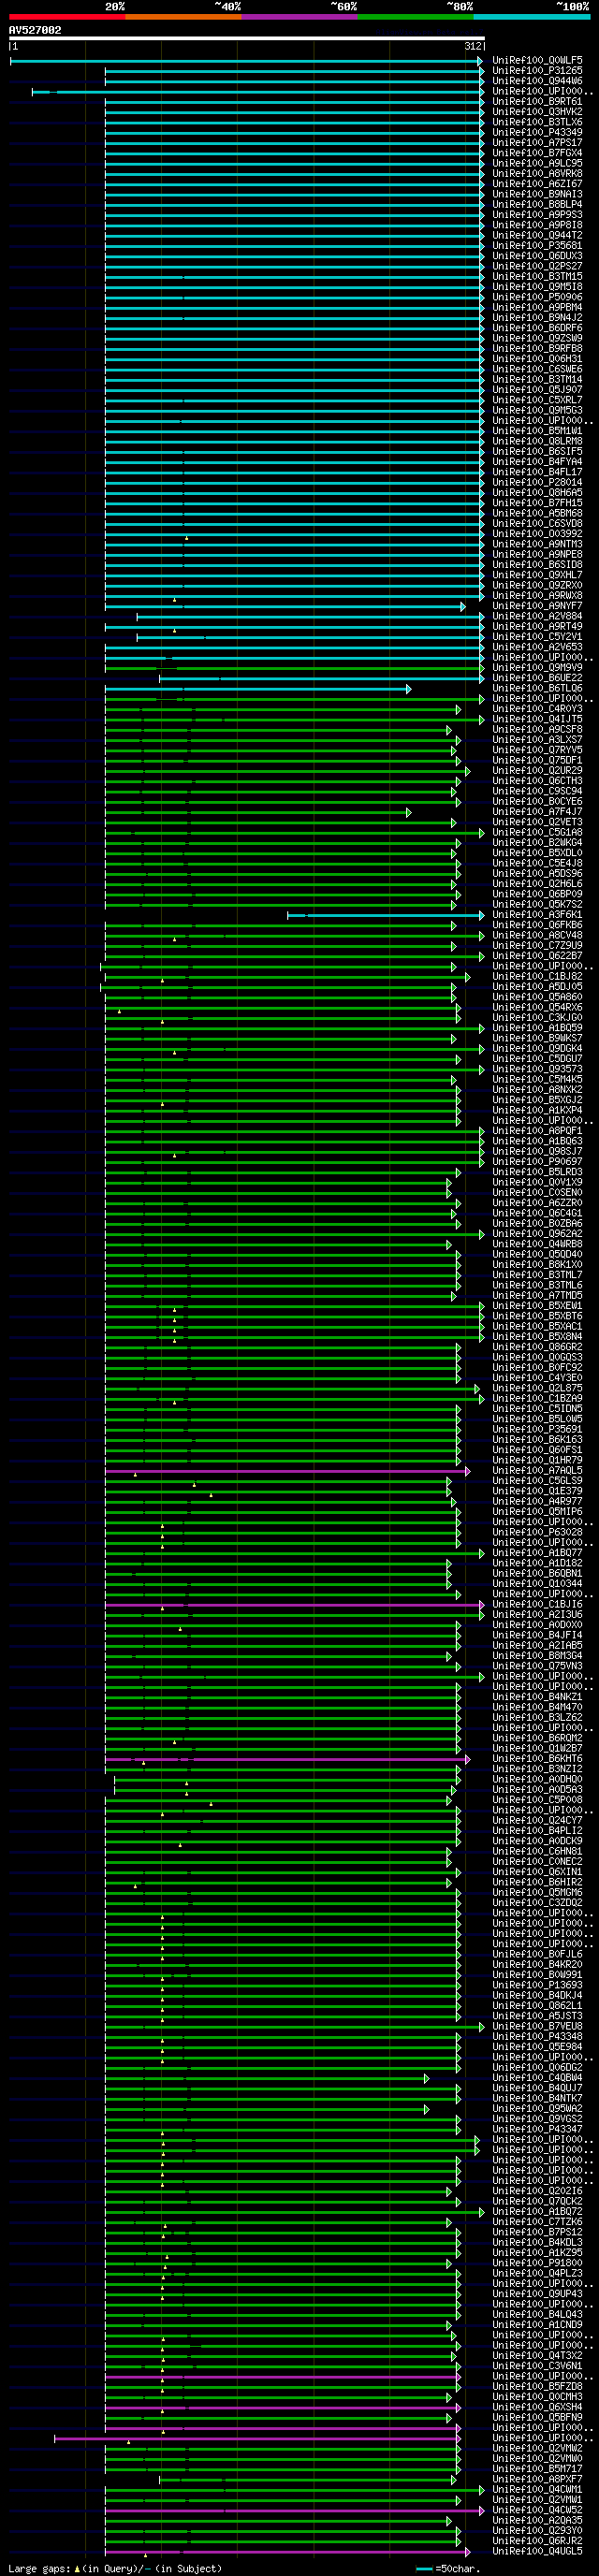Select hit label UniRef100_B6TLQ6
The width and height of the screenshot is (599, 2576).
click(x=538, y=688)
